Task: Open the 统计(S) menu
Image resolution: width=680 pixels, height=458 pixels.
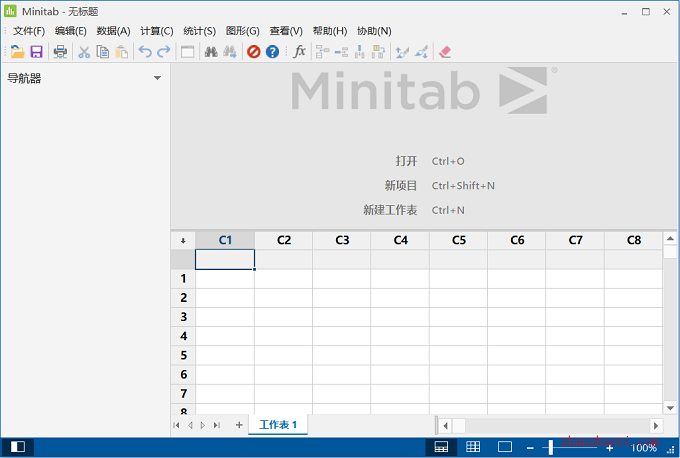Action: [x=199, y=31]
